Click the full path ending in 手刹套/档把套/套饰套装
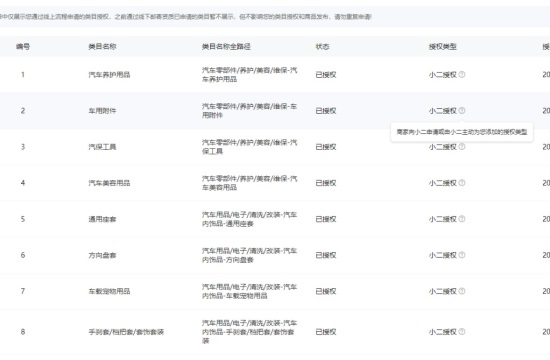 click(249, 332)
